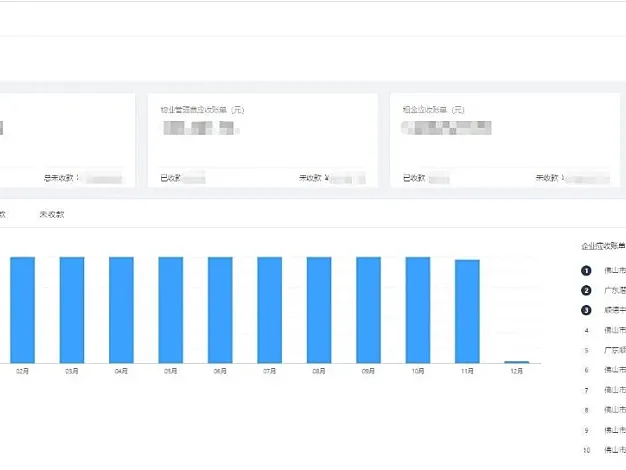Click the 06月 axis label

220,371
